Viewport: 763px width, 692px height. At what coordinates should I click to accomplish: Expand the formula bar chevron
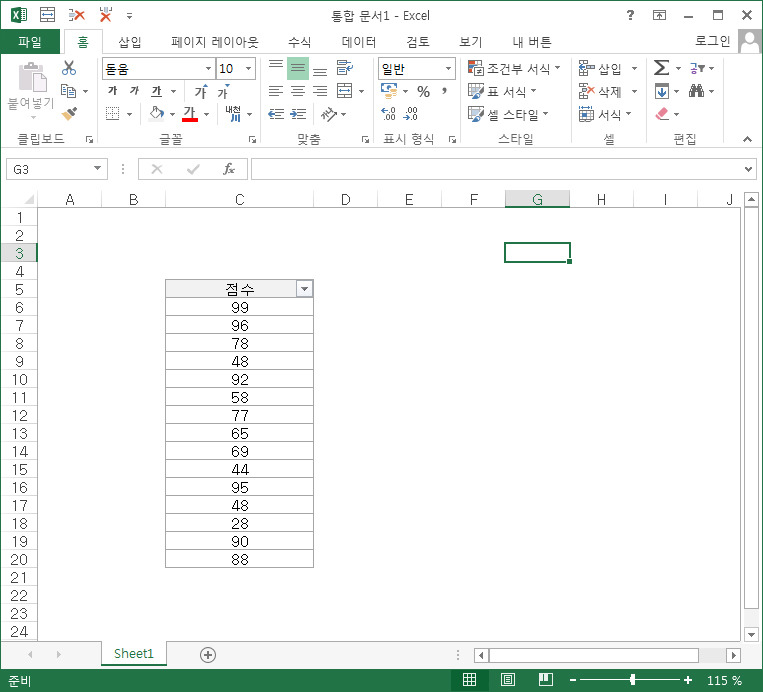(748, 169)
